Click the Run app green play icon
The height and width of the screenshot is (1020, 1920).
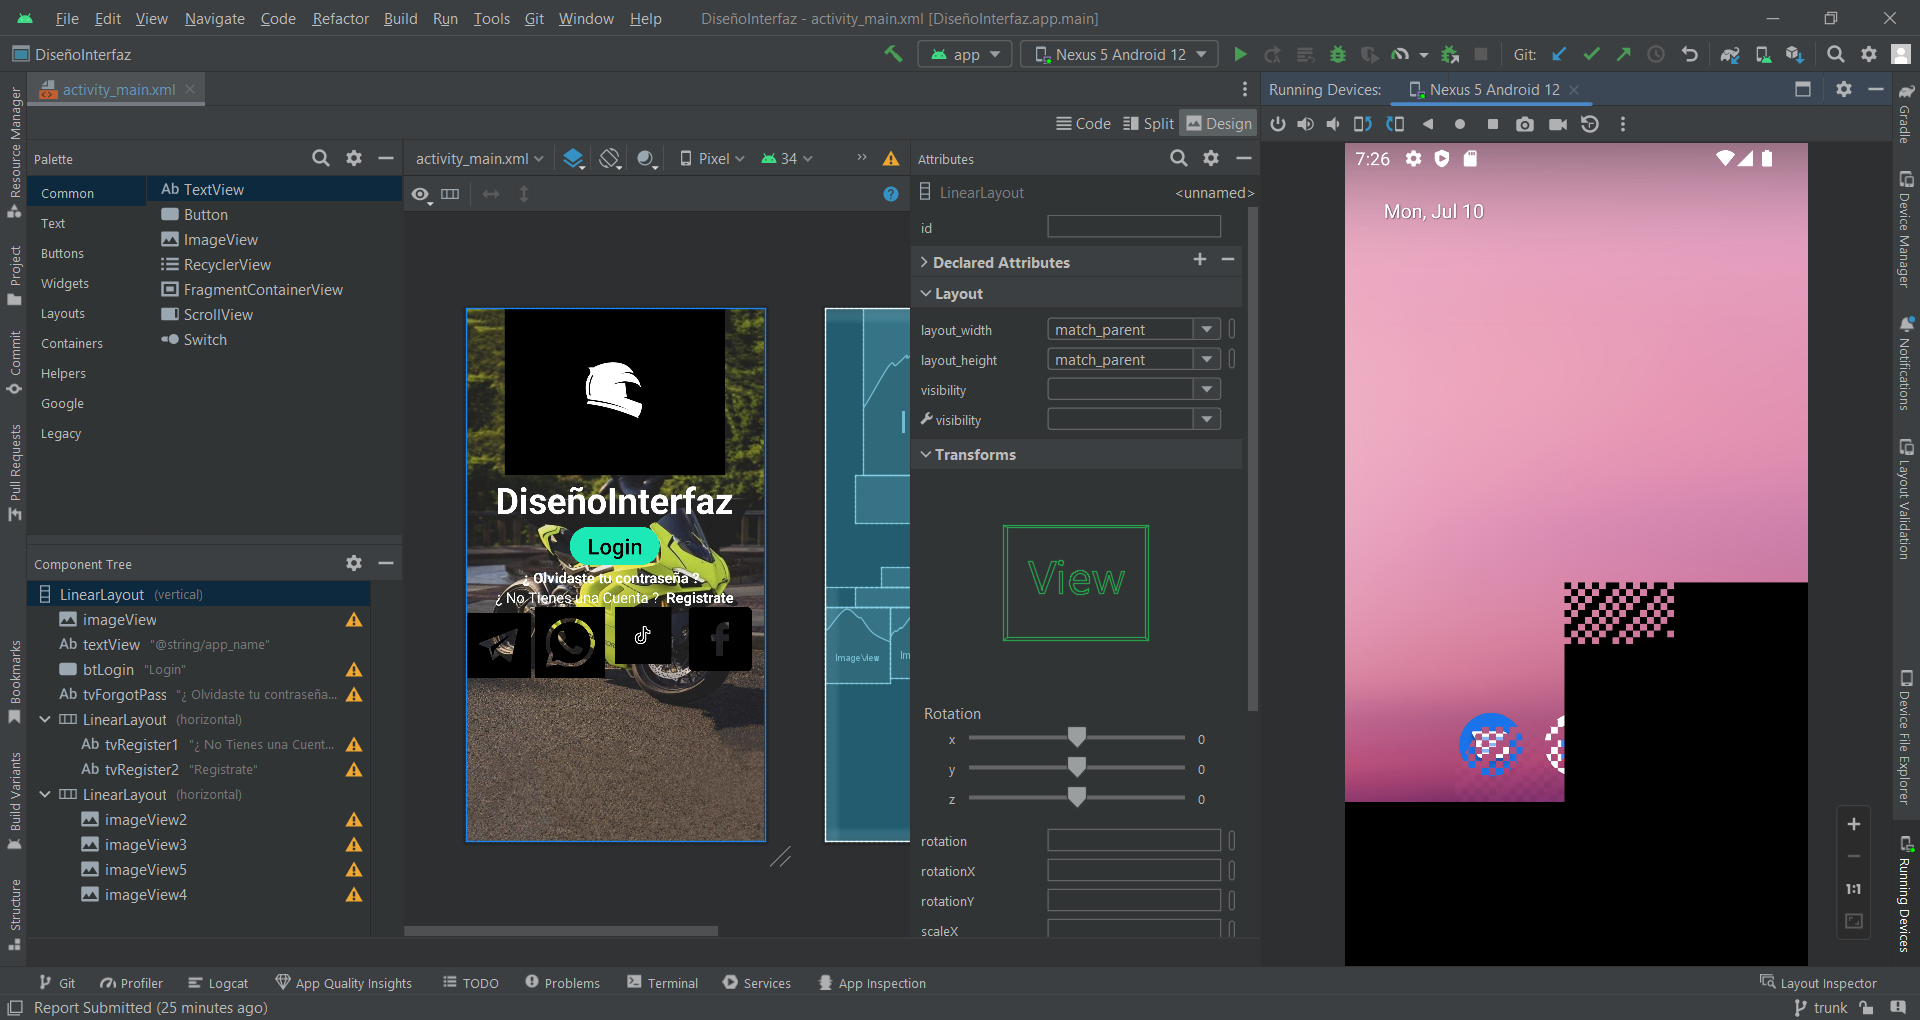point(1240,55)
